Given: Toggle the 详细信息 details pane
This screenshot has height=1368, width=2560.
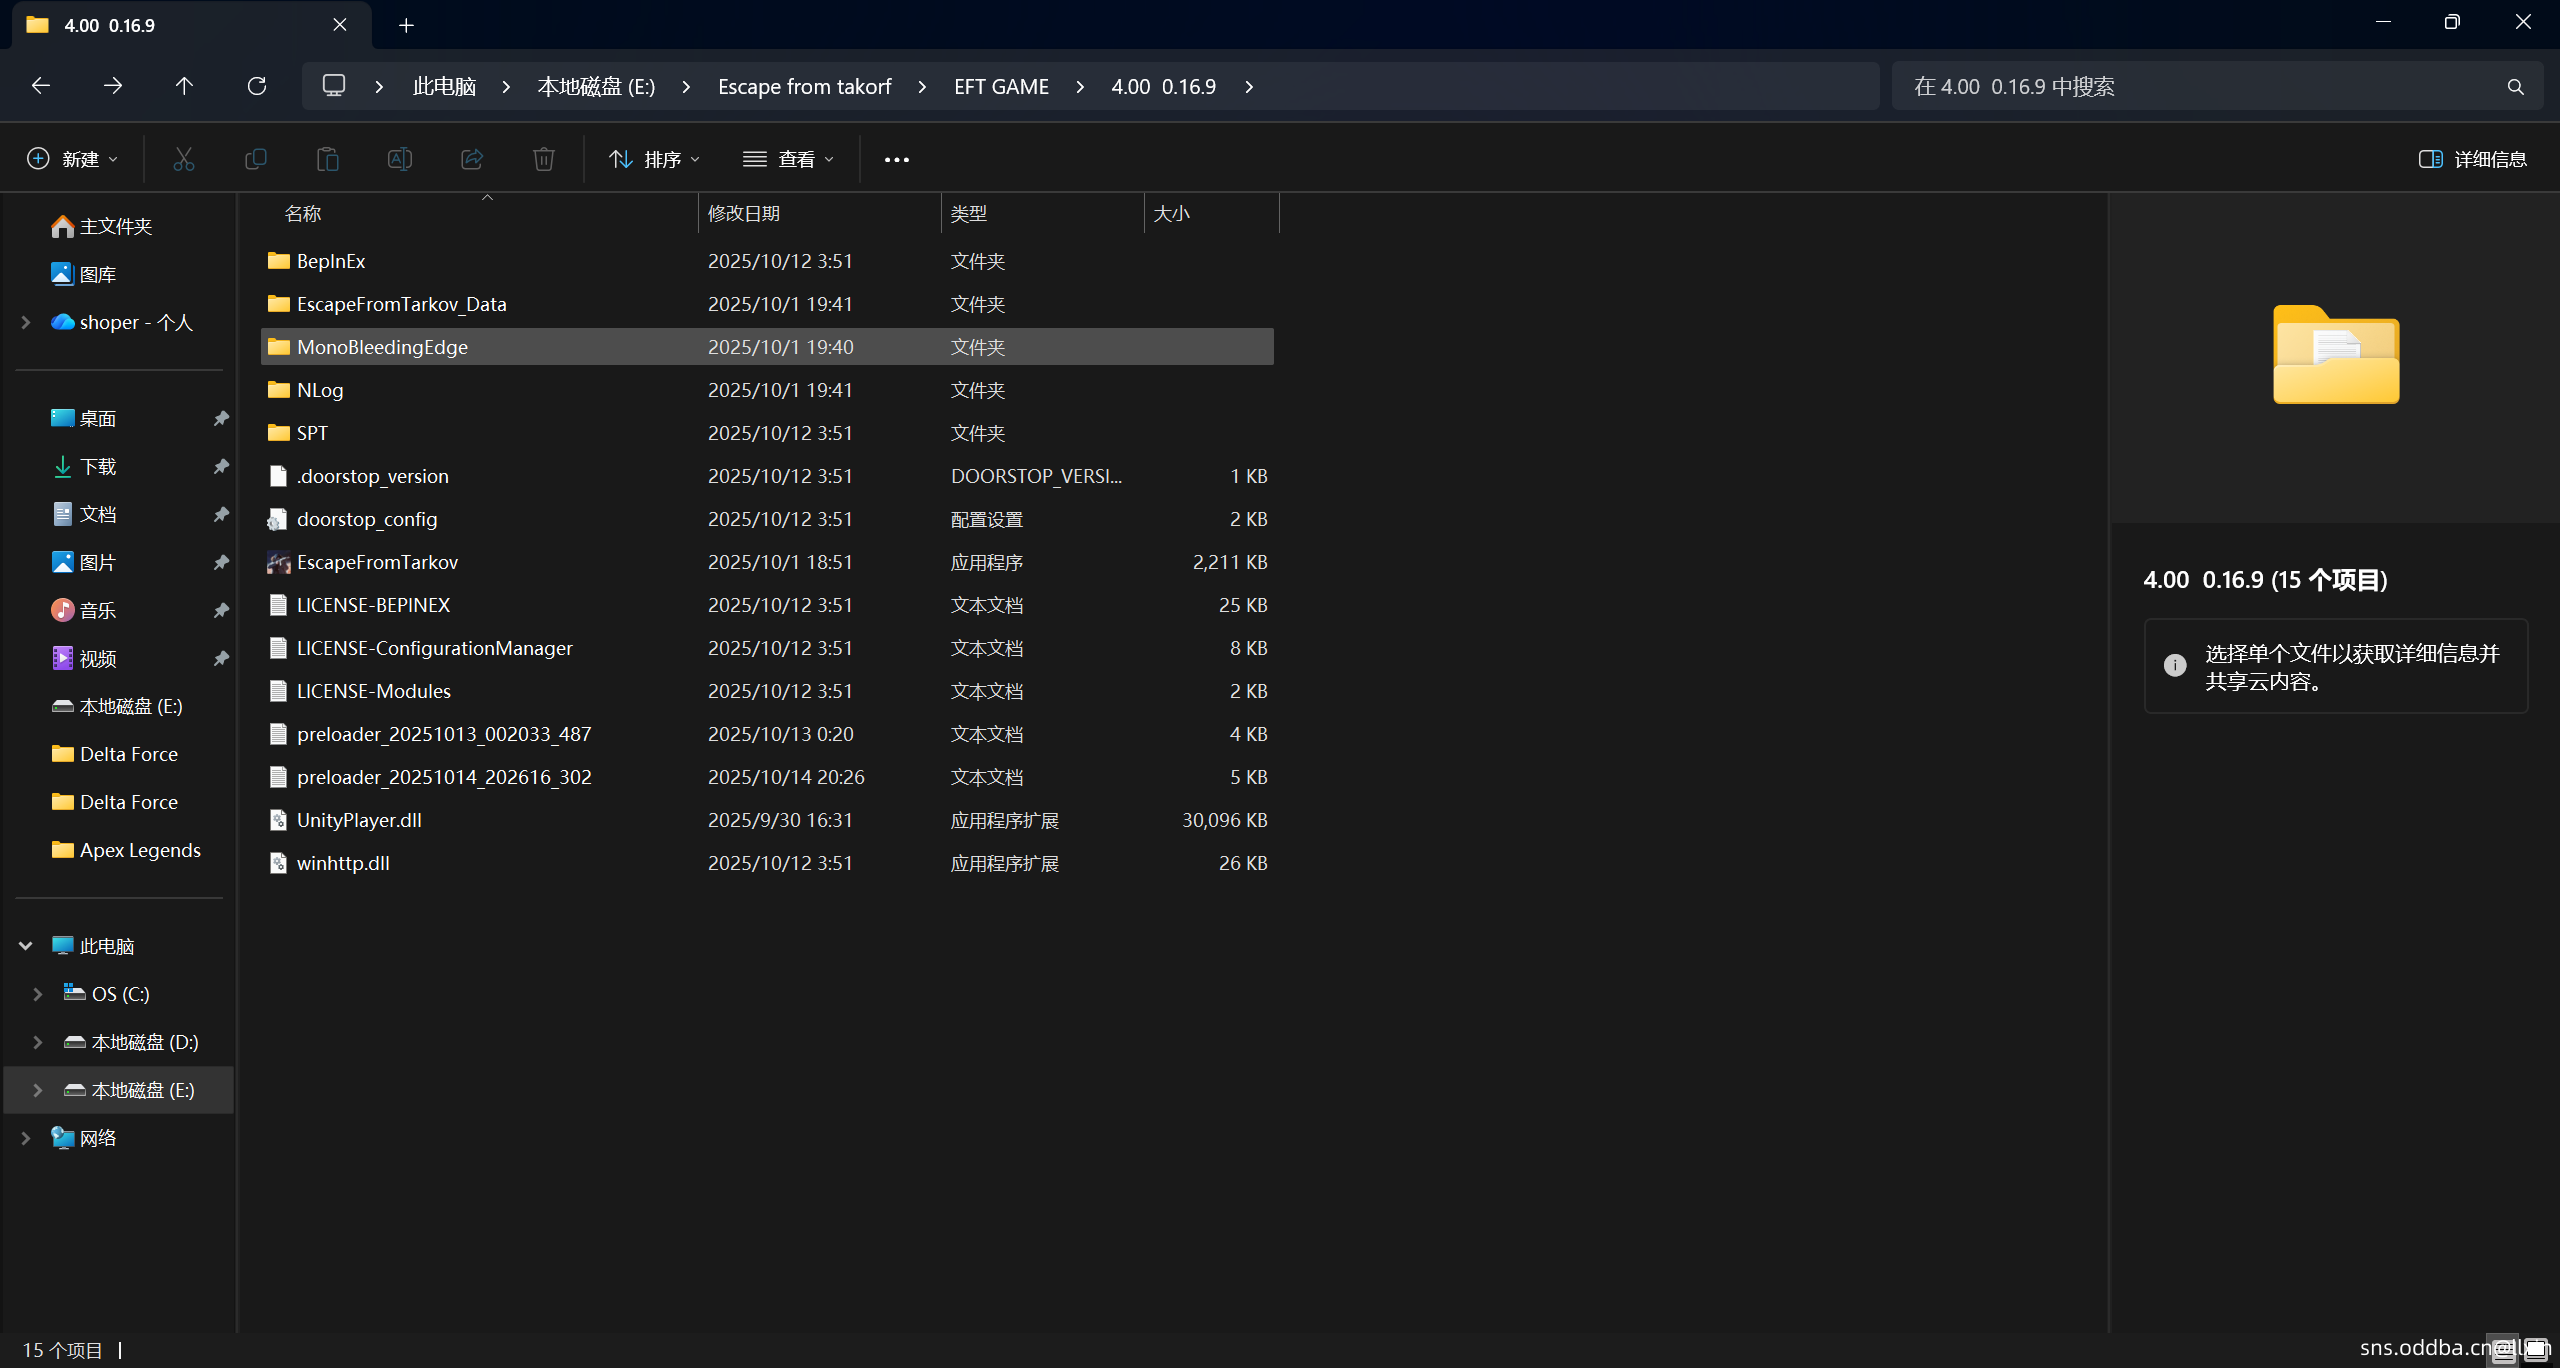Looking at the screenshot, I should point(2472,159).
